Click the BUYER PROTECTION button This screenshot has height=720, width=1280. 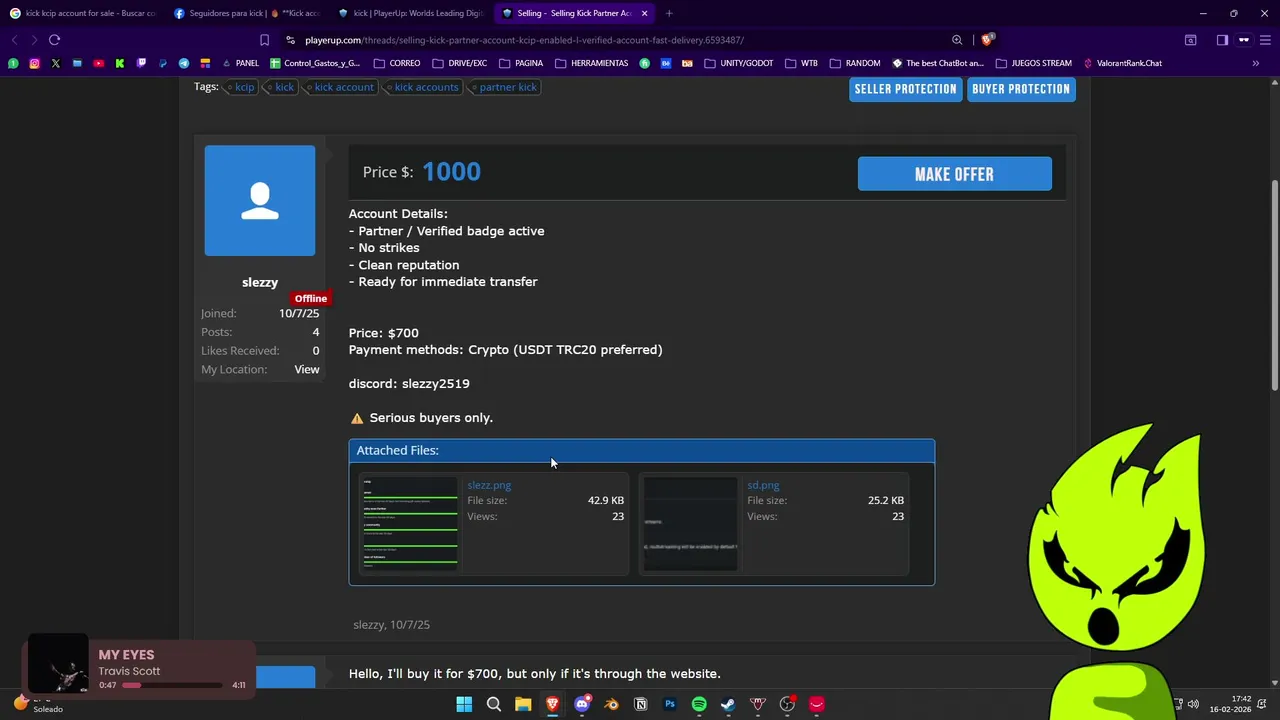pos(1021,89)
